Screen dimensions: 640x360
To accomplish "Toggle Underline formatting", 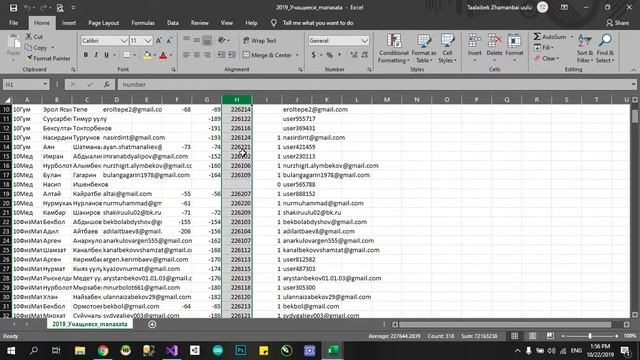I will (x=107, y=55).
